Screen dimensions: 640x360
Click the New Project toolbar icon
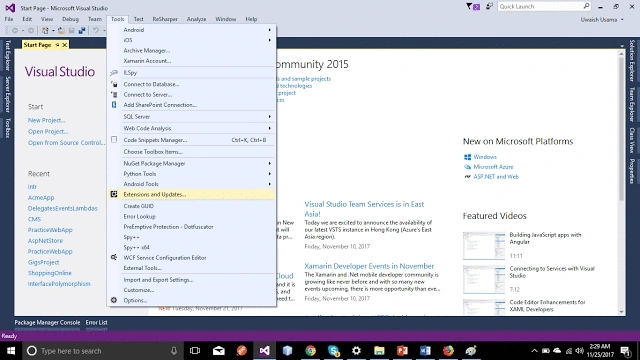45,31
